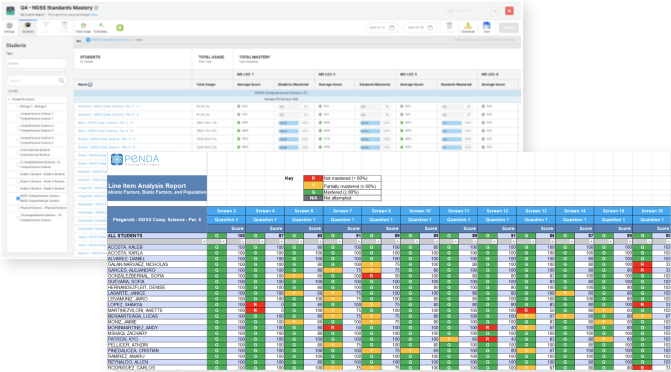Open the Filters funnel tab

click(x=46, y=27)
